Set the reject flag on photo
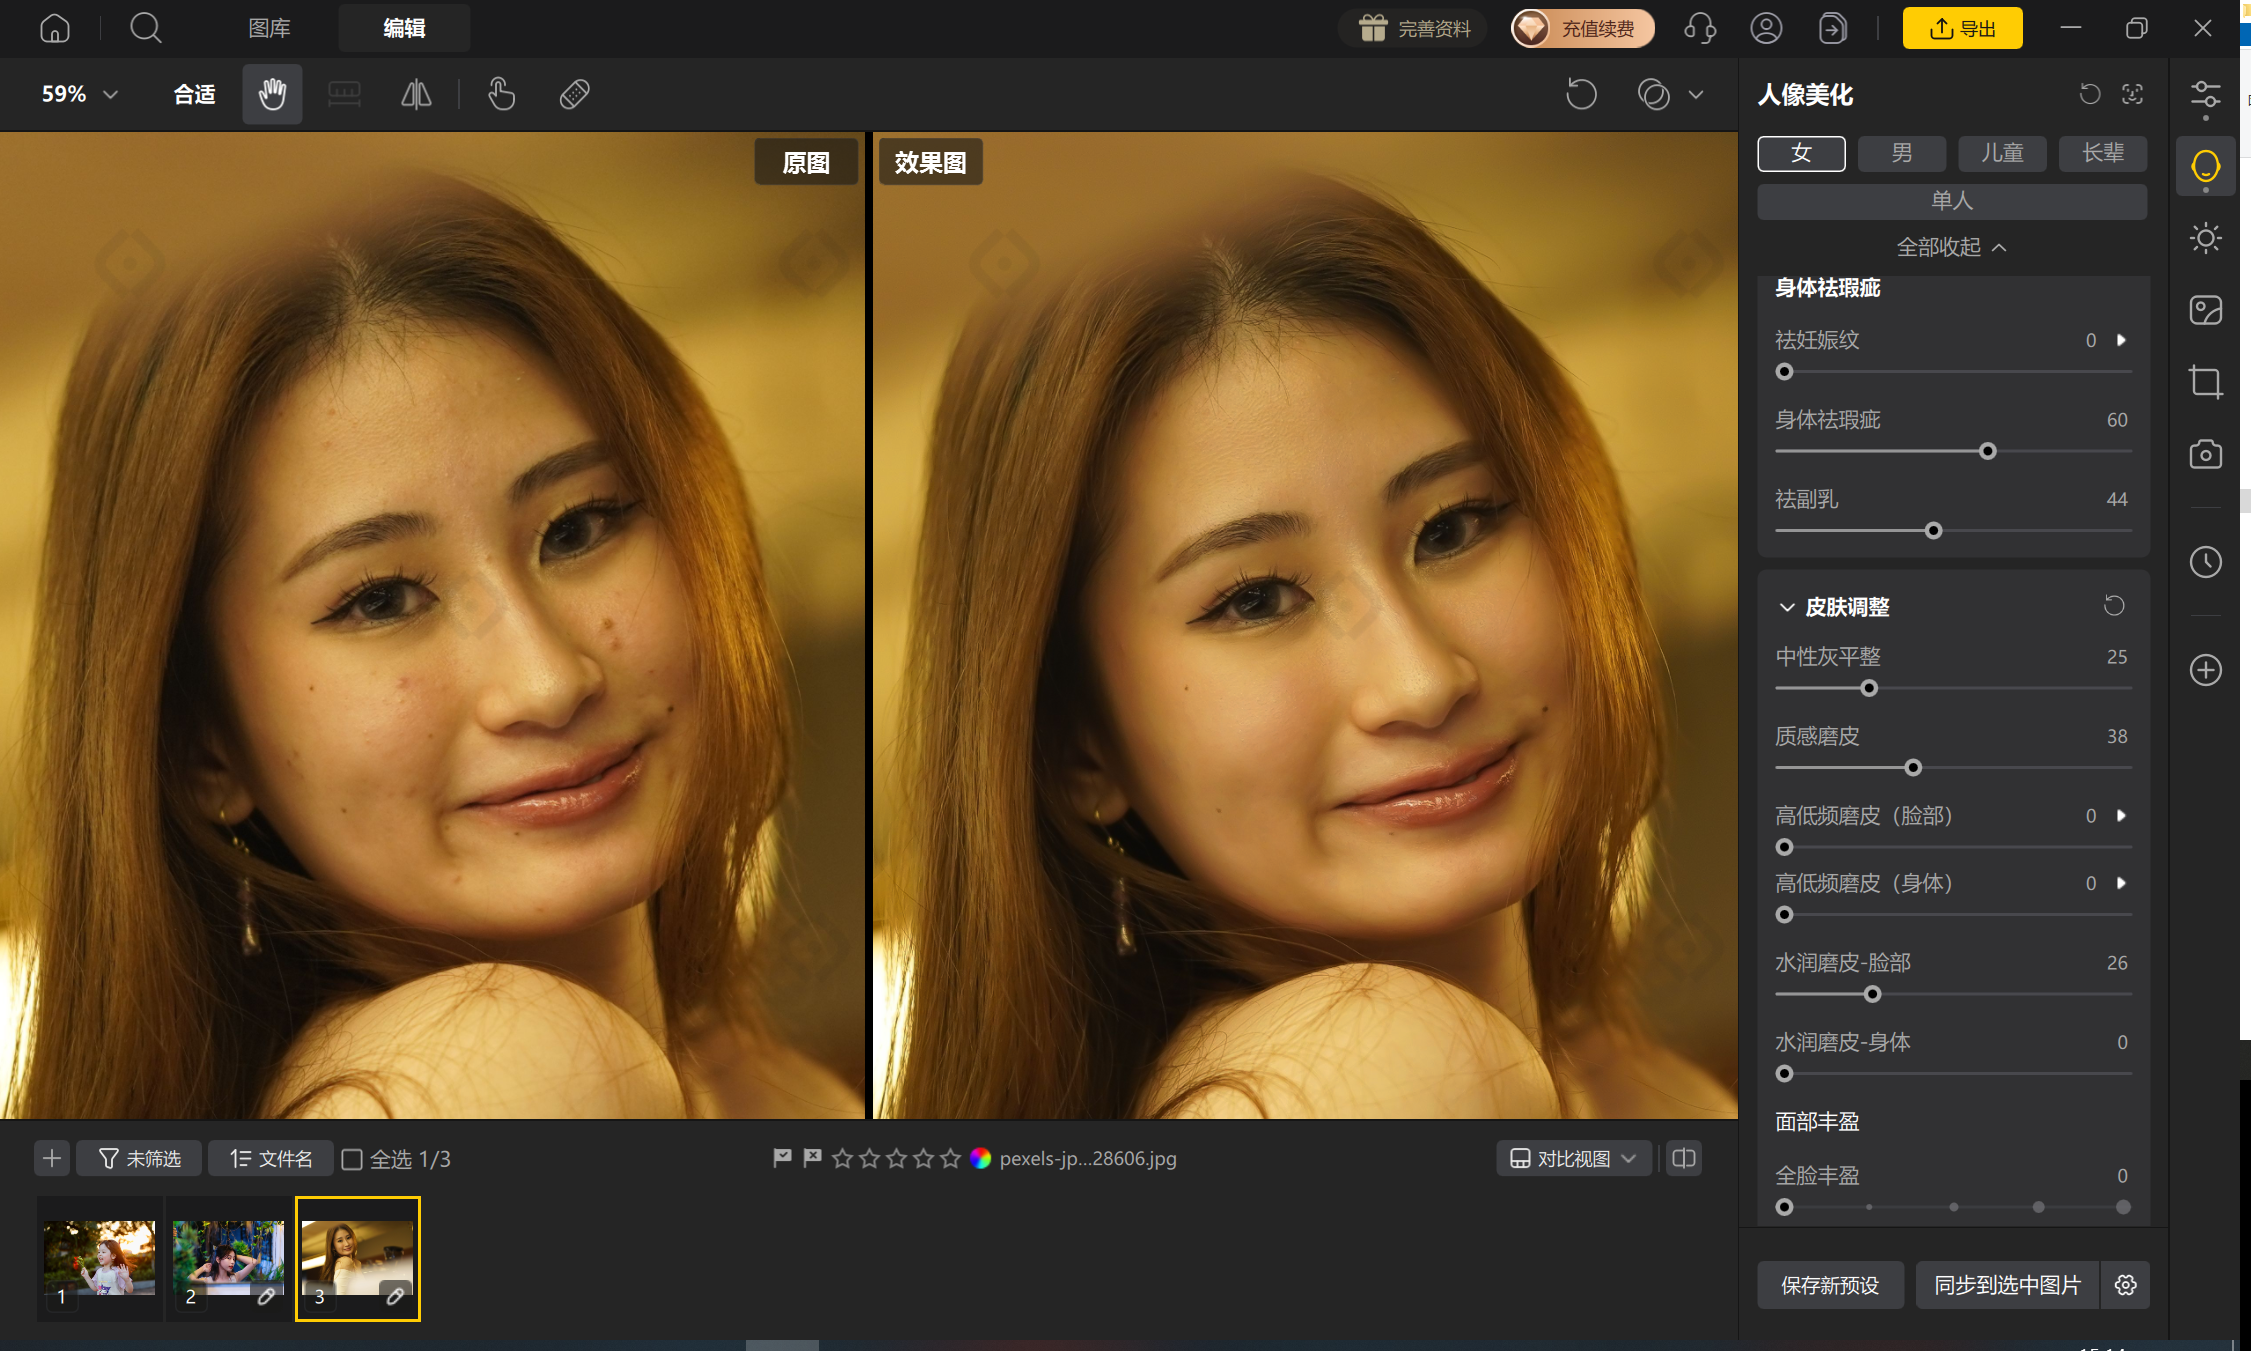The image size is (2251, 1351). pyautogui.click(x=812, y=1158)
